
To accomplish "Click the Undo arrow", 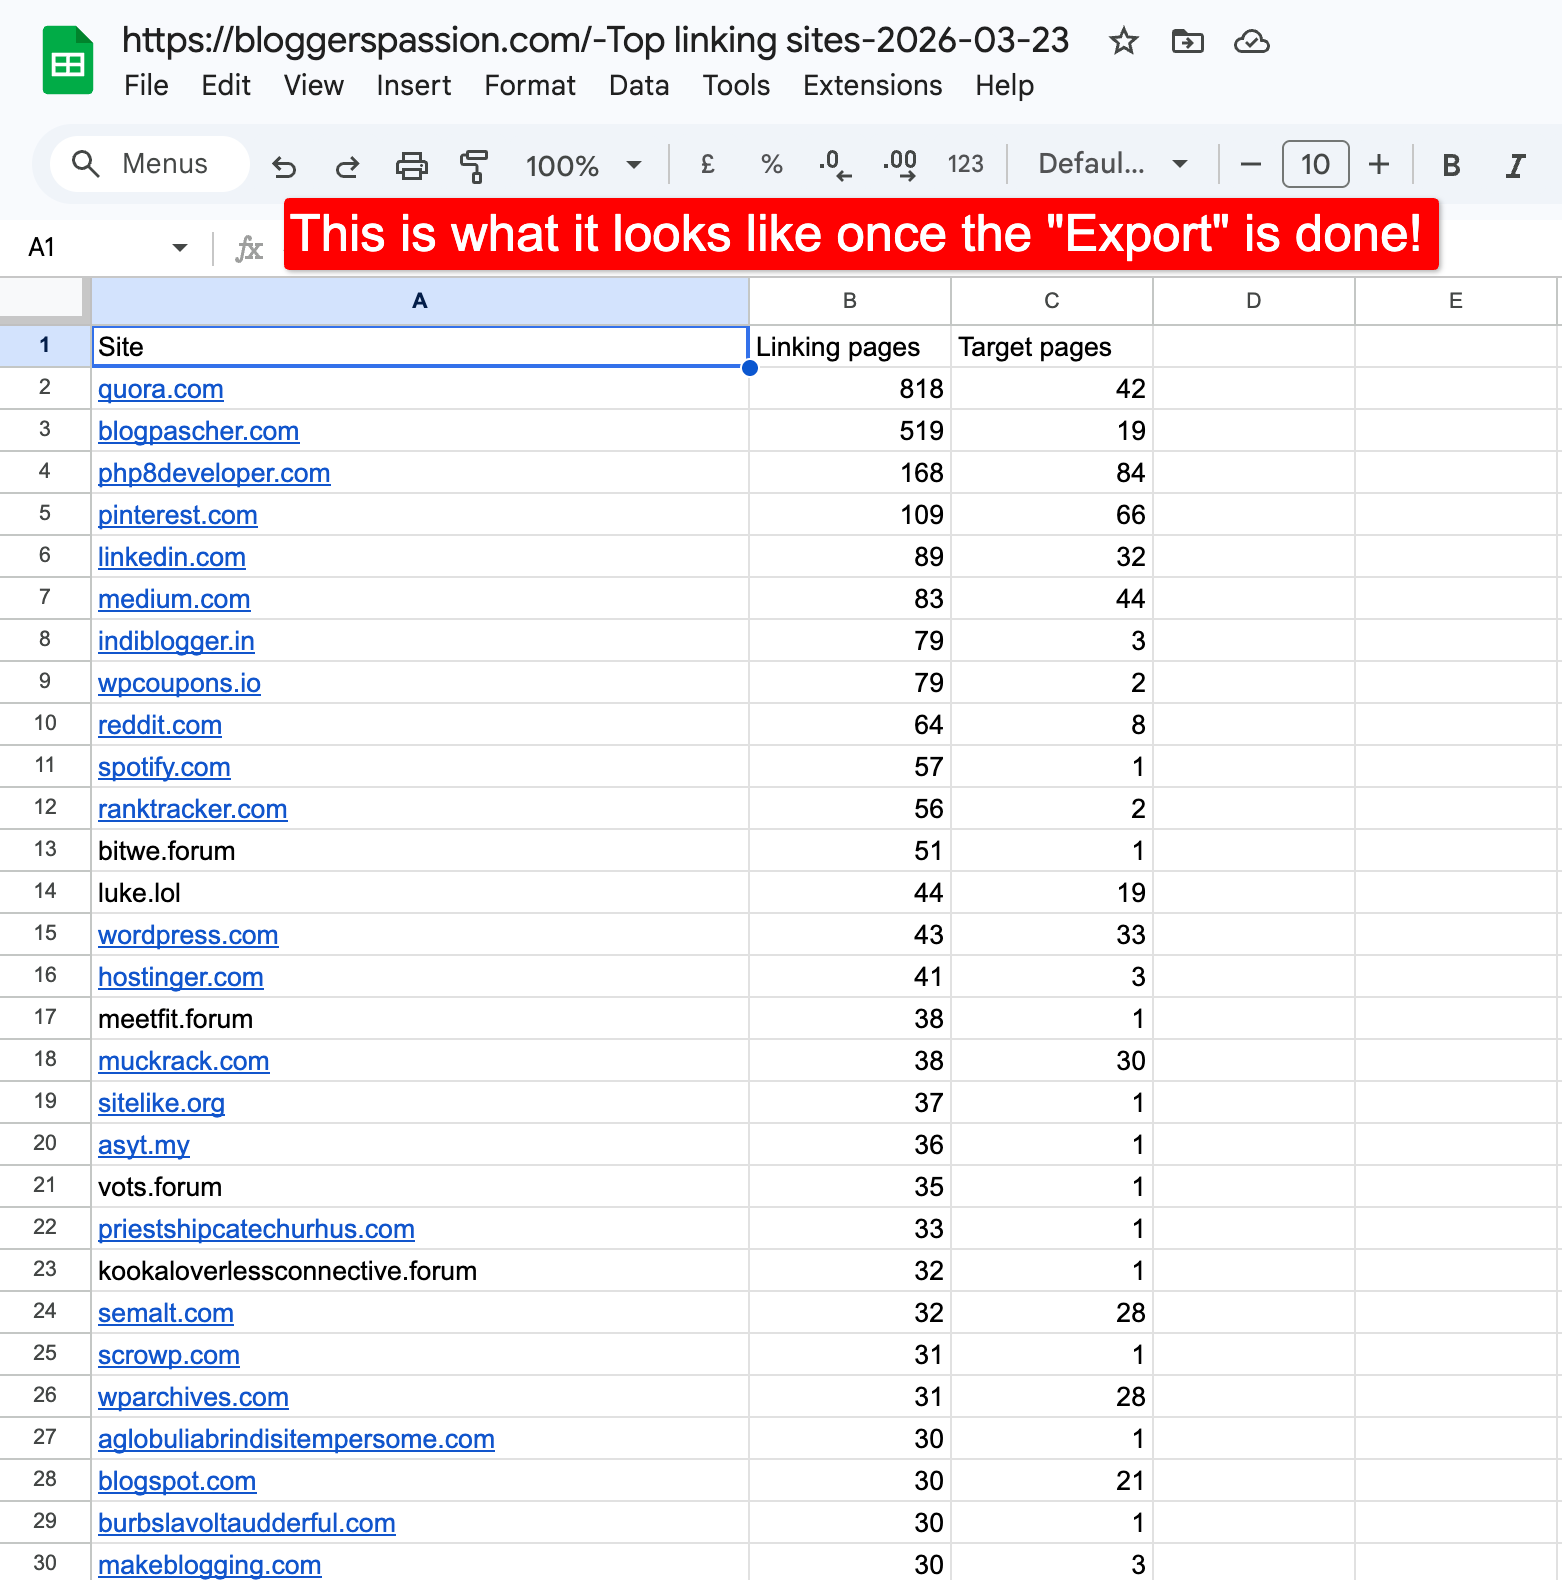I will point(284,165).
